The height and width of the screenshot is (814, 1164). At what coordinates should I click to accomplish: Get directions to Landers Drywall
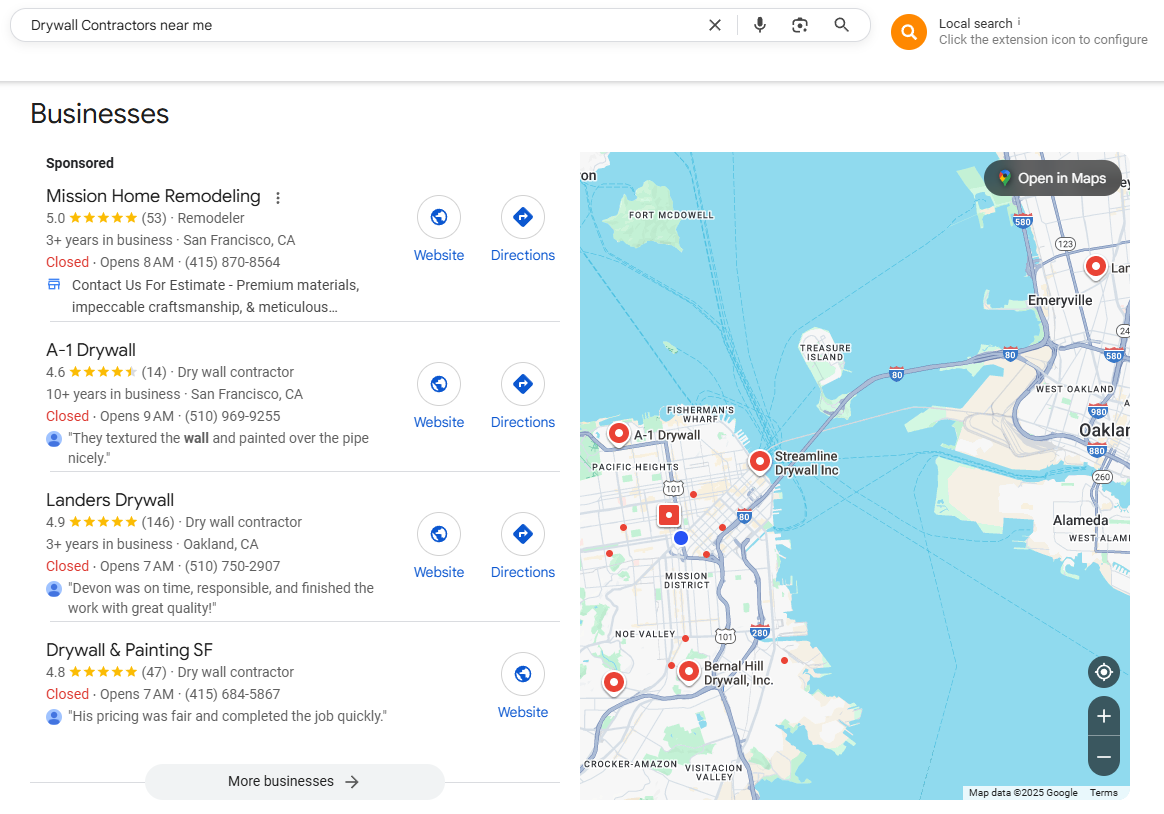click(522, 534)
